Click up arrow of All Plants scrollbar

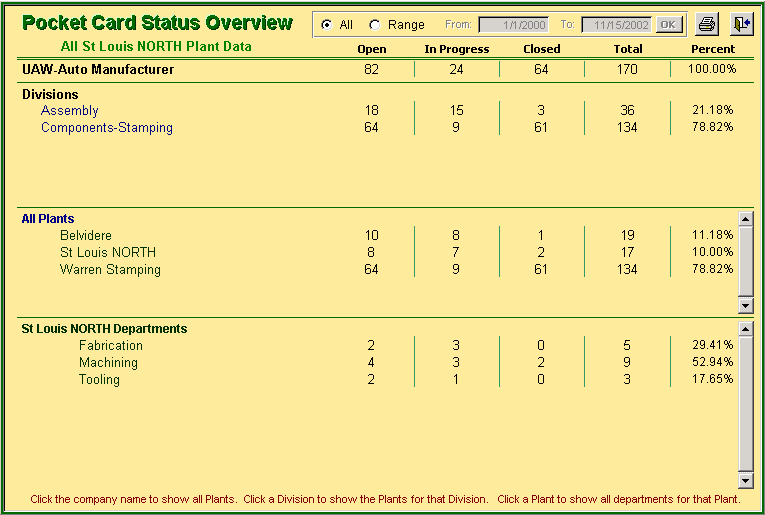(745, 218)
